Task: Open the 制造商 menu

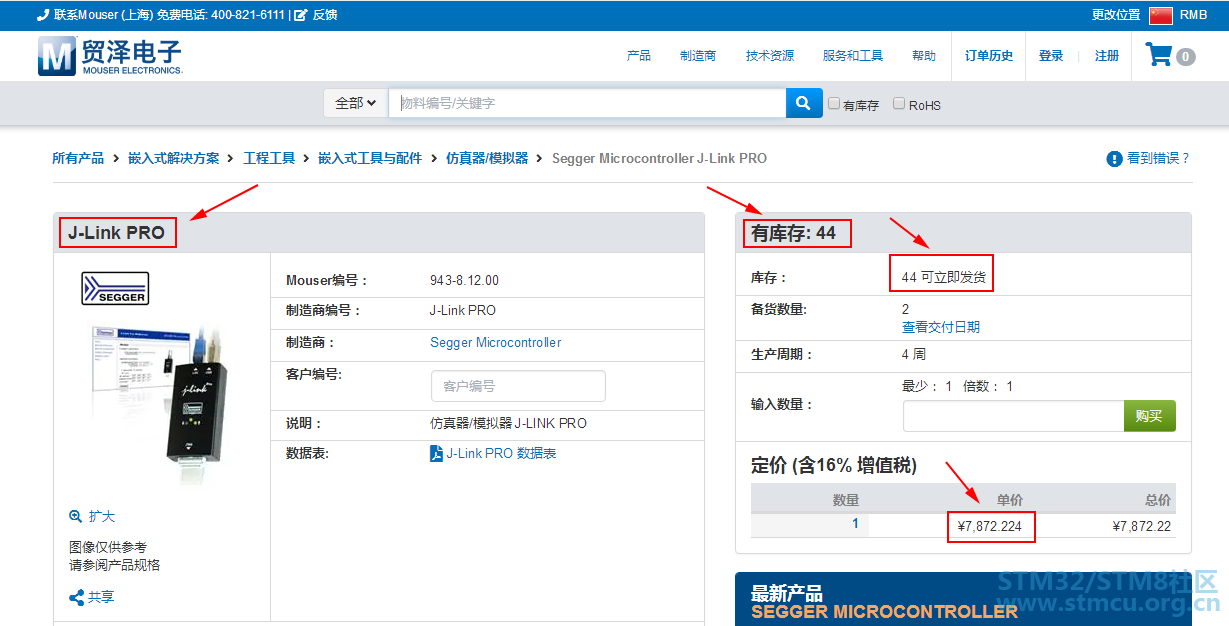Action: click(698, 56)
